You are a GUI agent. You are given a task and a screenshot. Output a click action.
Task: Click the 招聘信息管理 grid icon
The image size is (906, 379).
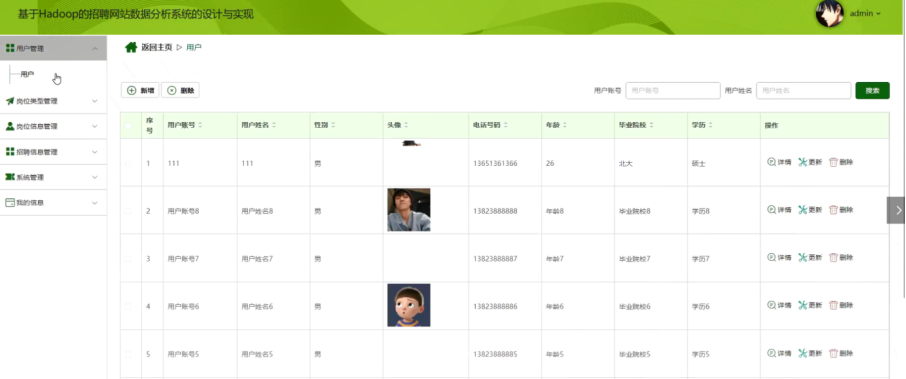[10, 152]
